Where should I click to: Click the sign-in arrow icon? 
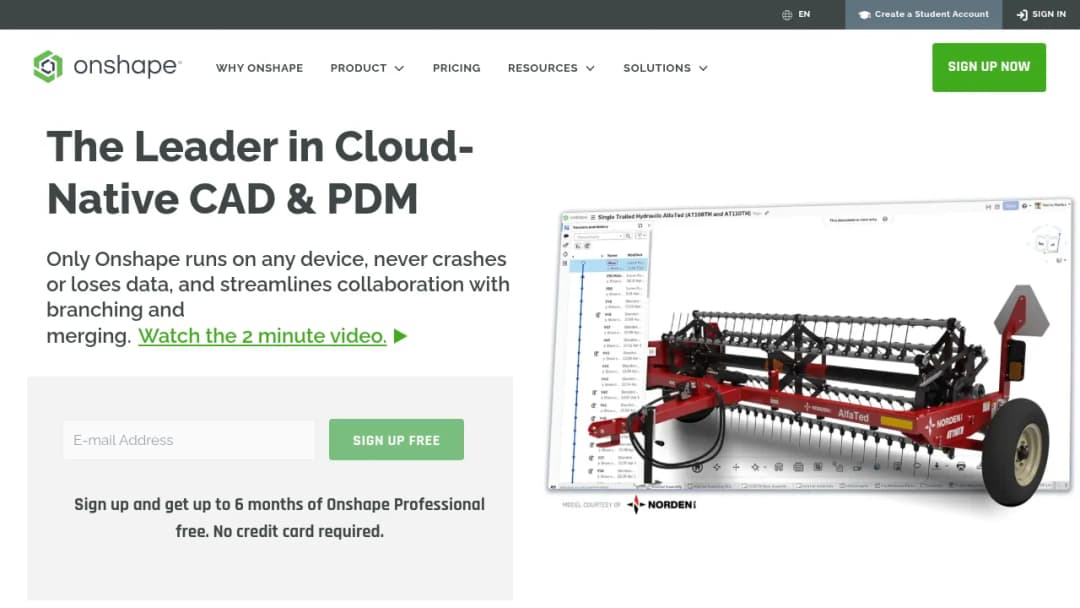point(1022,14)
